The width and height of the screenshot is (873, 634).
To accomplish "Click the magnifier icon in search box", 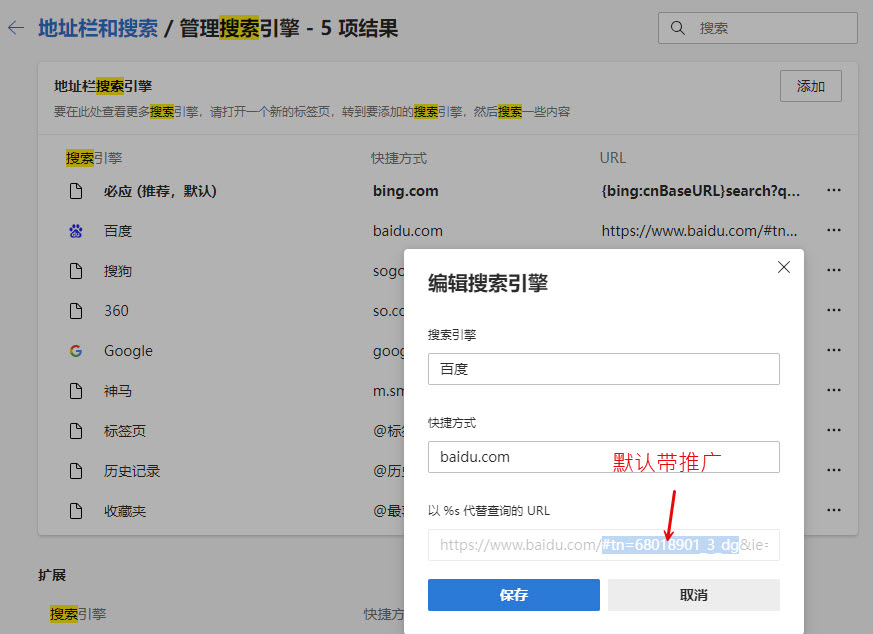I will (x=677, y=28).
